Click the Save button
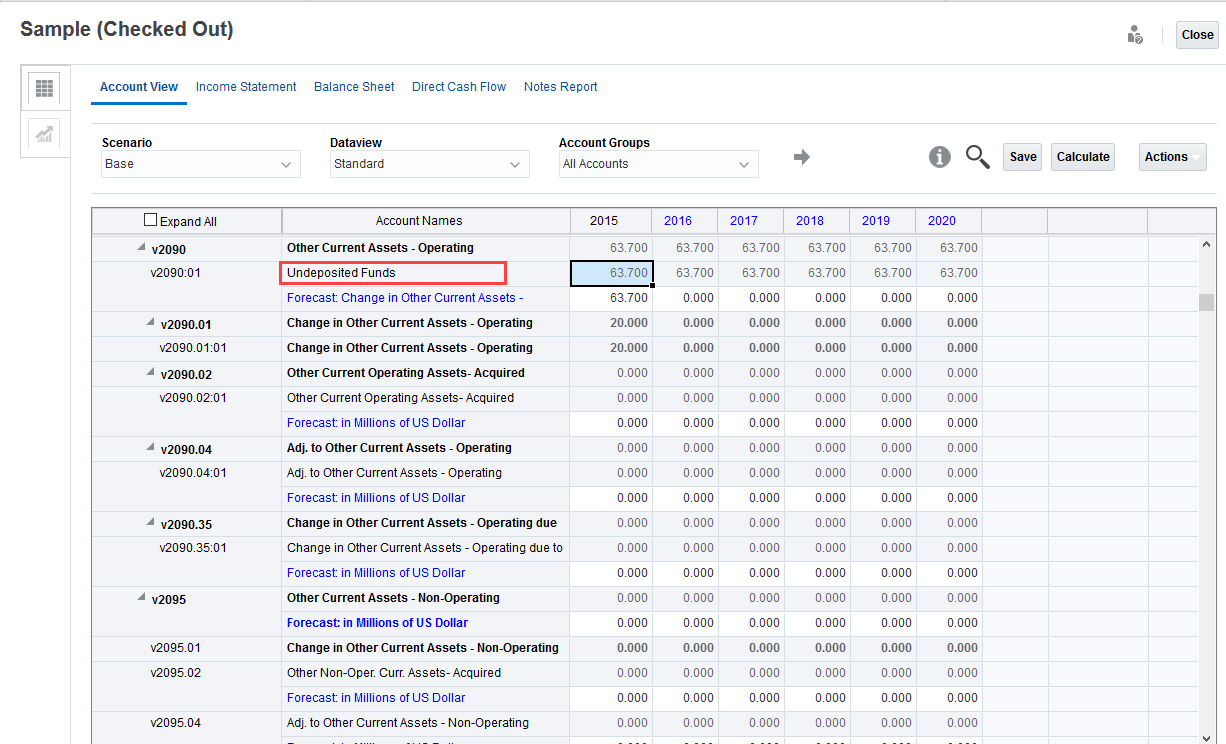Image resolution: width=1226 pixels, height=744 pixels. pos(1022,157)
